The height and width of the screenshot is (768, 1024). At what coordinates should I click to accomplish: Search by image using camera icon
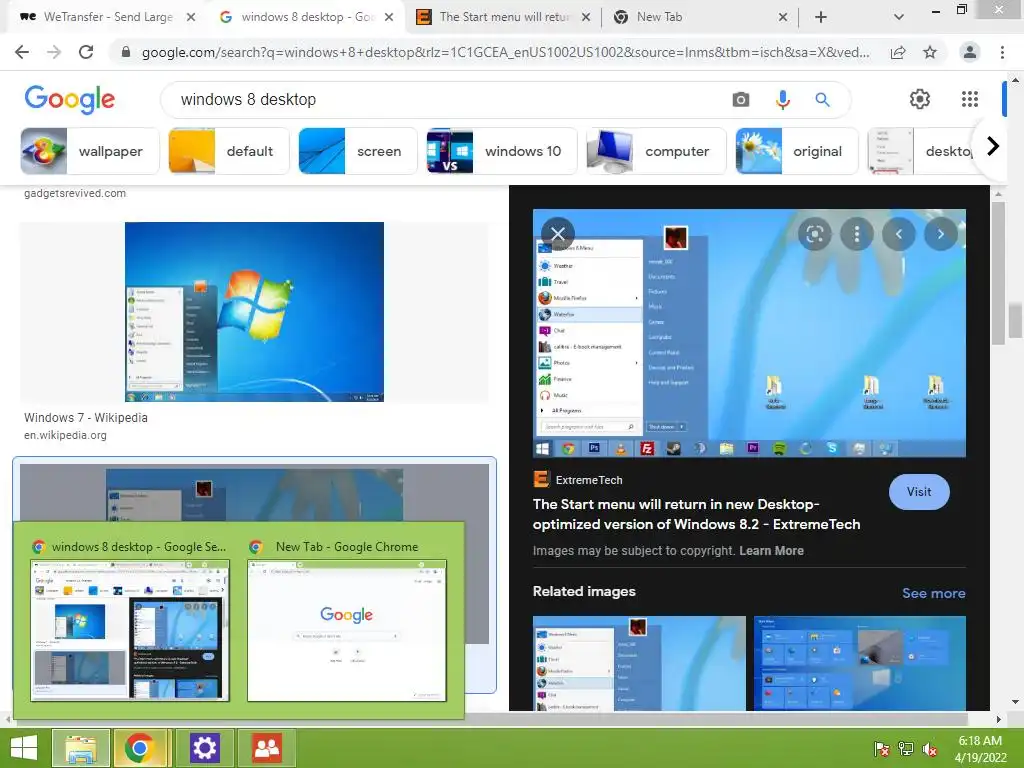pyautogui.click(x=741, y=99)
